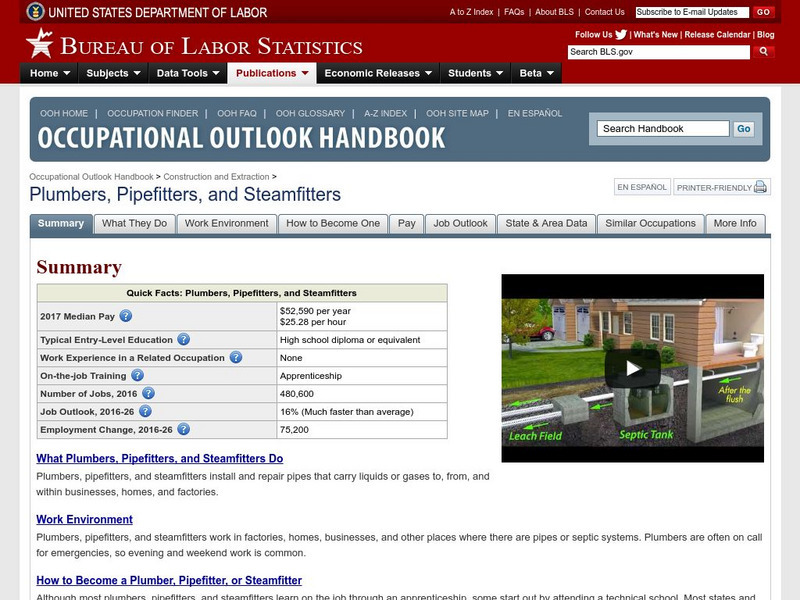
Task: Focus the Subscribe to E-mail Updates field
Action: point(692,12)
